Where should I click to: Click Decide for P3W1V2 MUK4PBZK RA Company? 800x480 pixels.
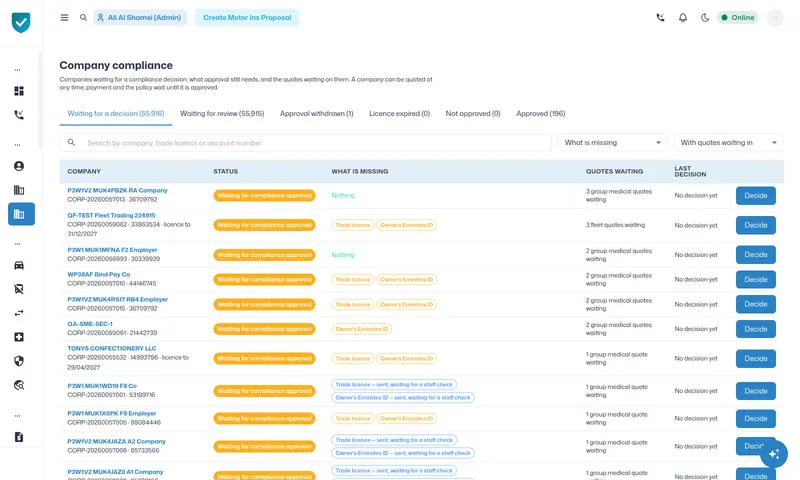coord(756,195)
